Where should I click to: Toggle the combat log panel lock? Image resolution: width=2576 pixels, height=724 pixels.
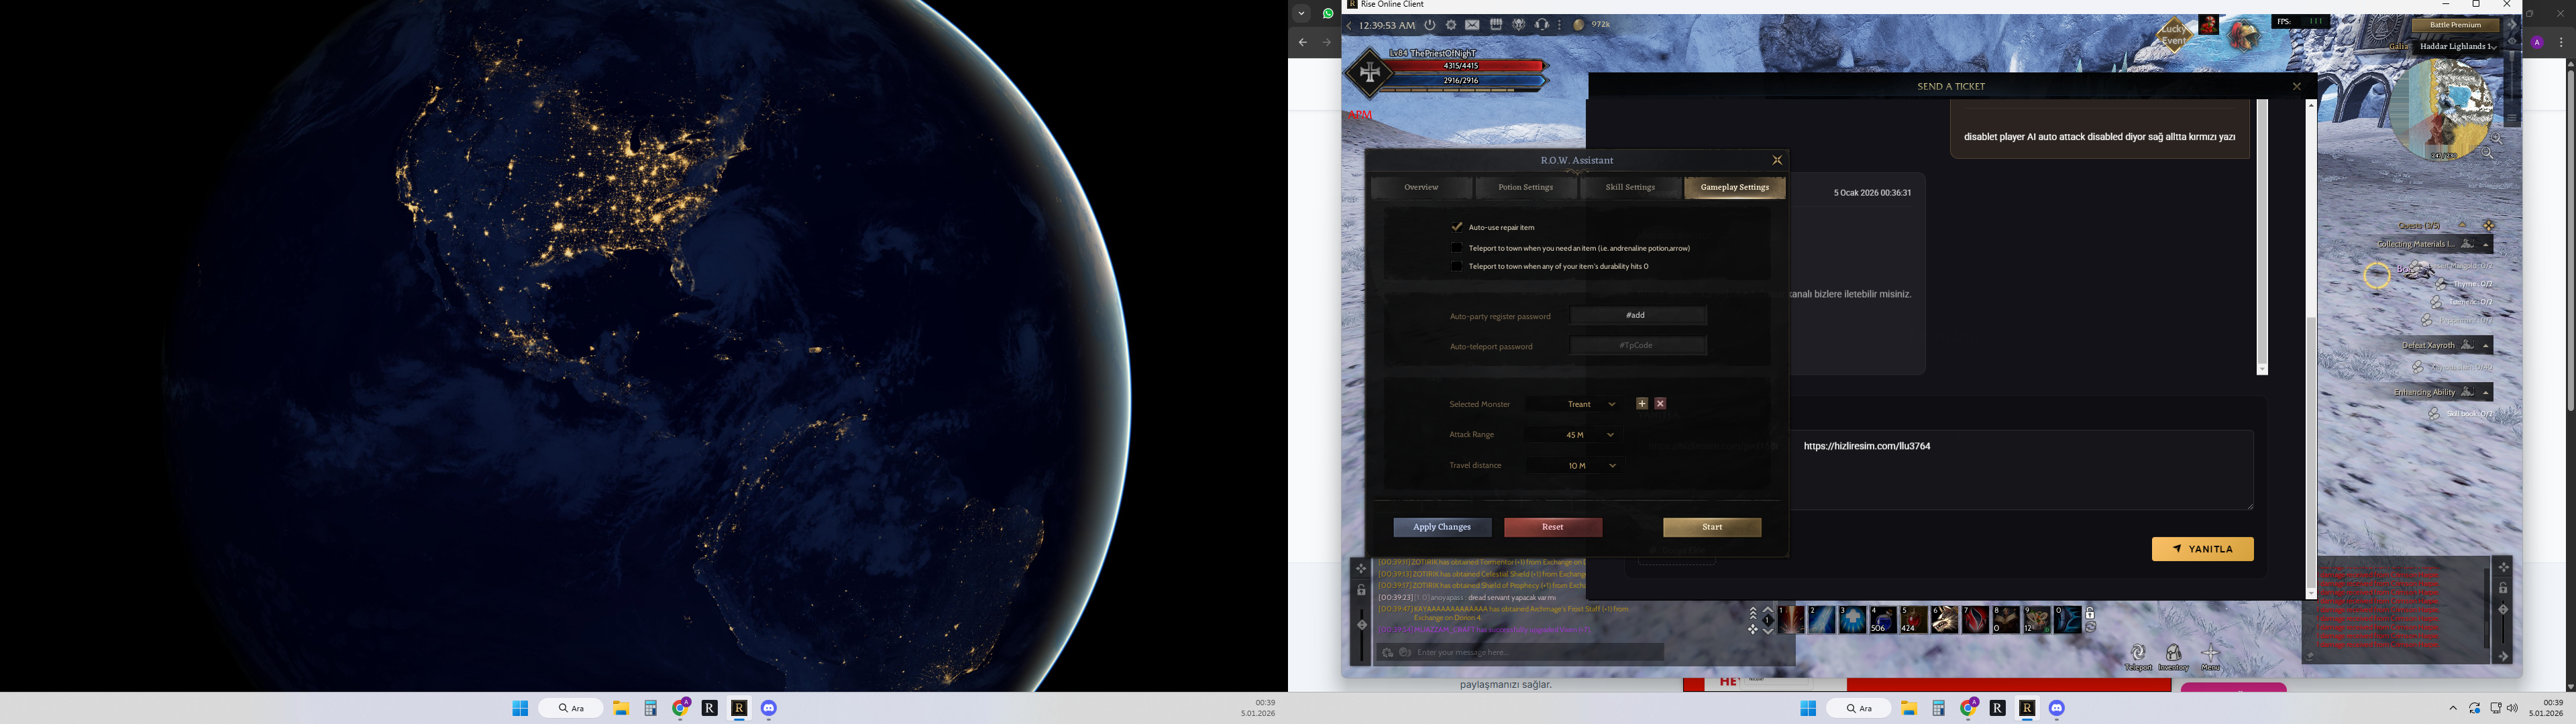coord(2503,589)
